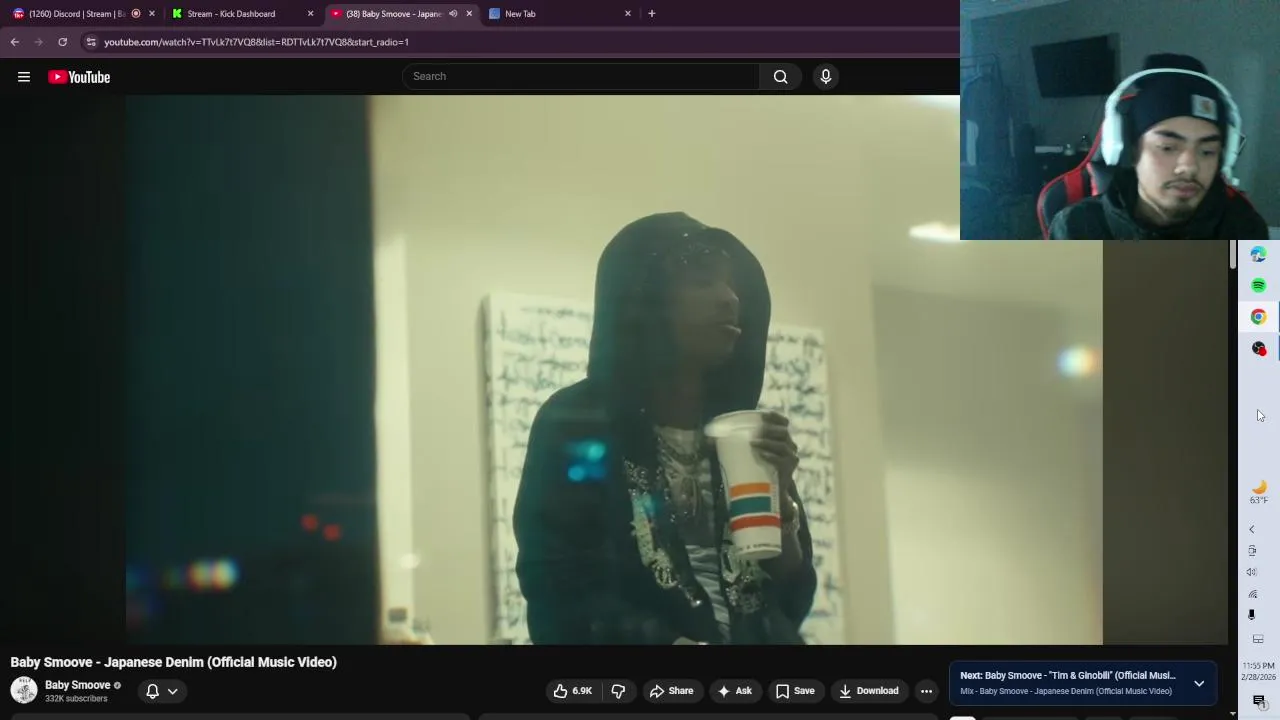Screen dimensions: 1280x720
Task: Open network settings tray icon
Action: [x=1252, y=594]
